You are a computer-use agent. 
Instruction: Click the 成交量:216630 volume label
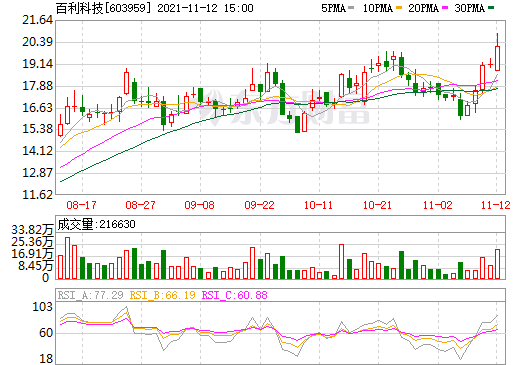pyautogui.click(x=96, y=224)
